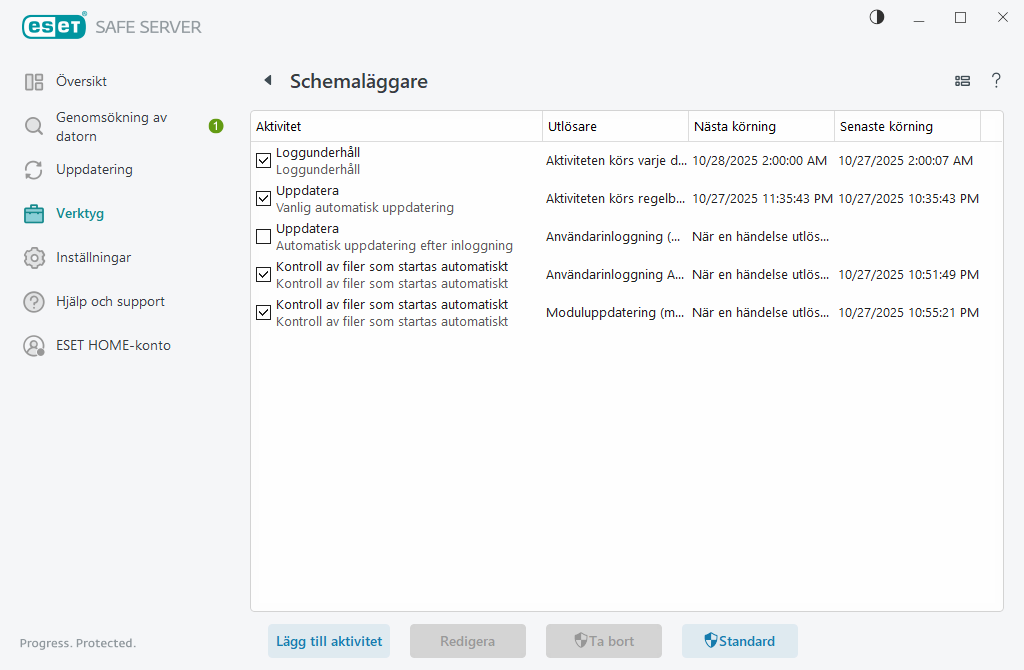Click the back arrow next to Schemaläggare
The height and width of the screenshot is (670, 1024).
click(x=266, y=80)
